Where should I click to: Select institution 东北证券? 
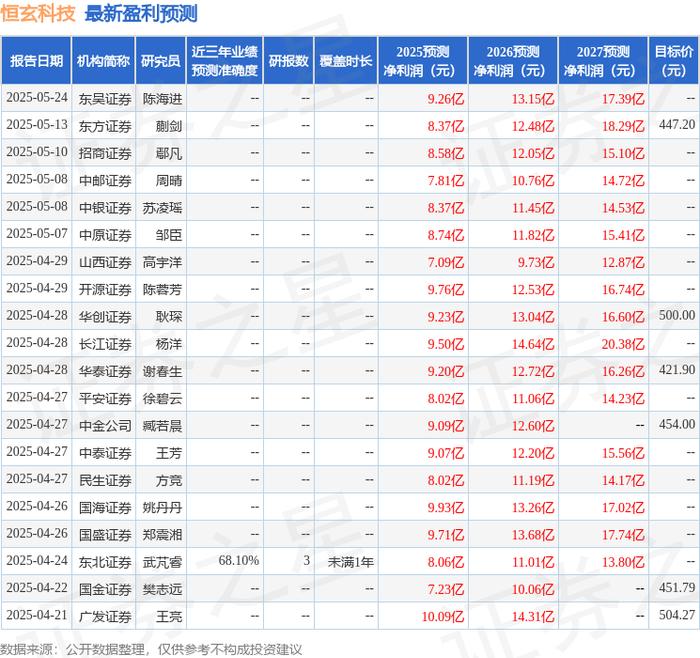click(x=105, y=562)
